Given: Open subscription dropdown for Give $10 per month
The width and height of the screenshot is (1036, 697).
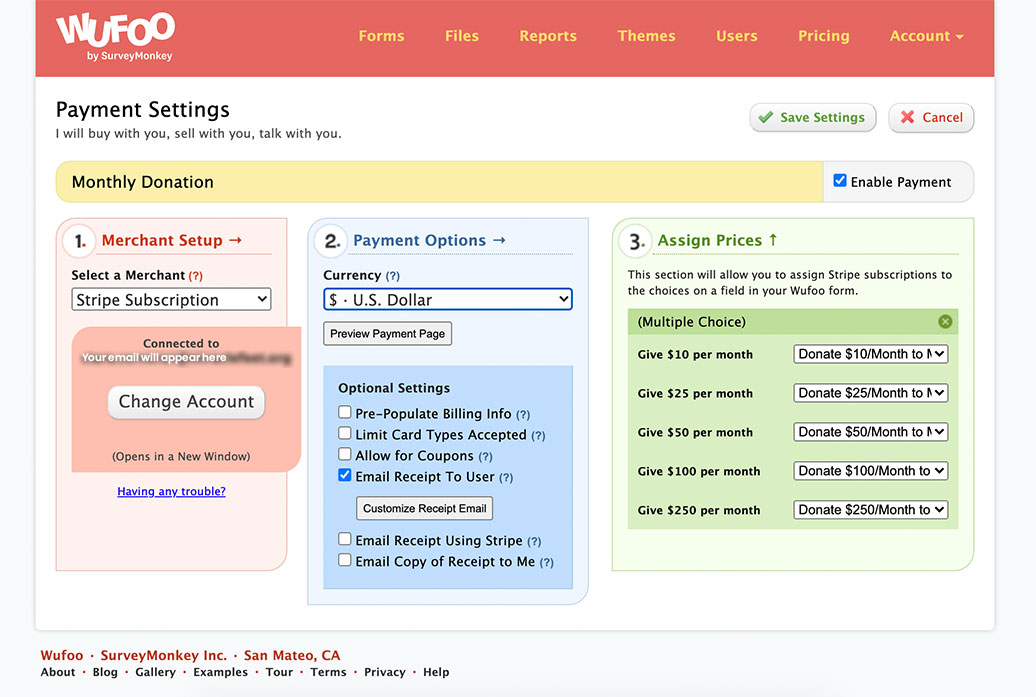Looking at the screenshot, I should [x=870, y=354].
